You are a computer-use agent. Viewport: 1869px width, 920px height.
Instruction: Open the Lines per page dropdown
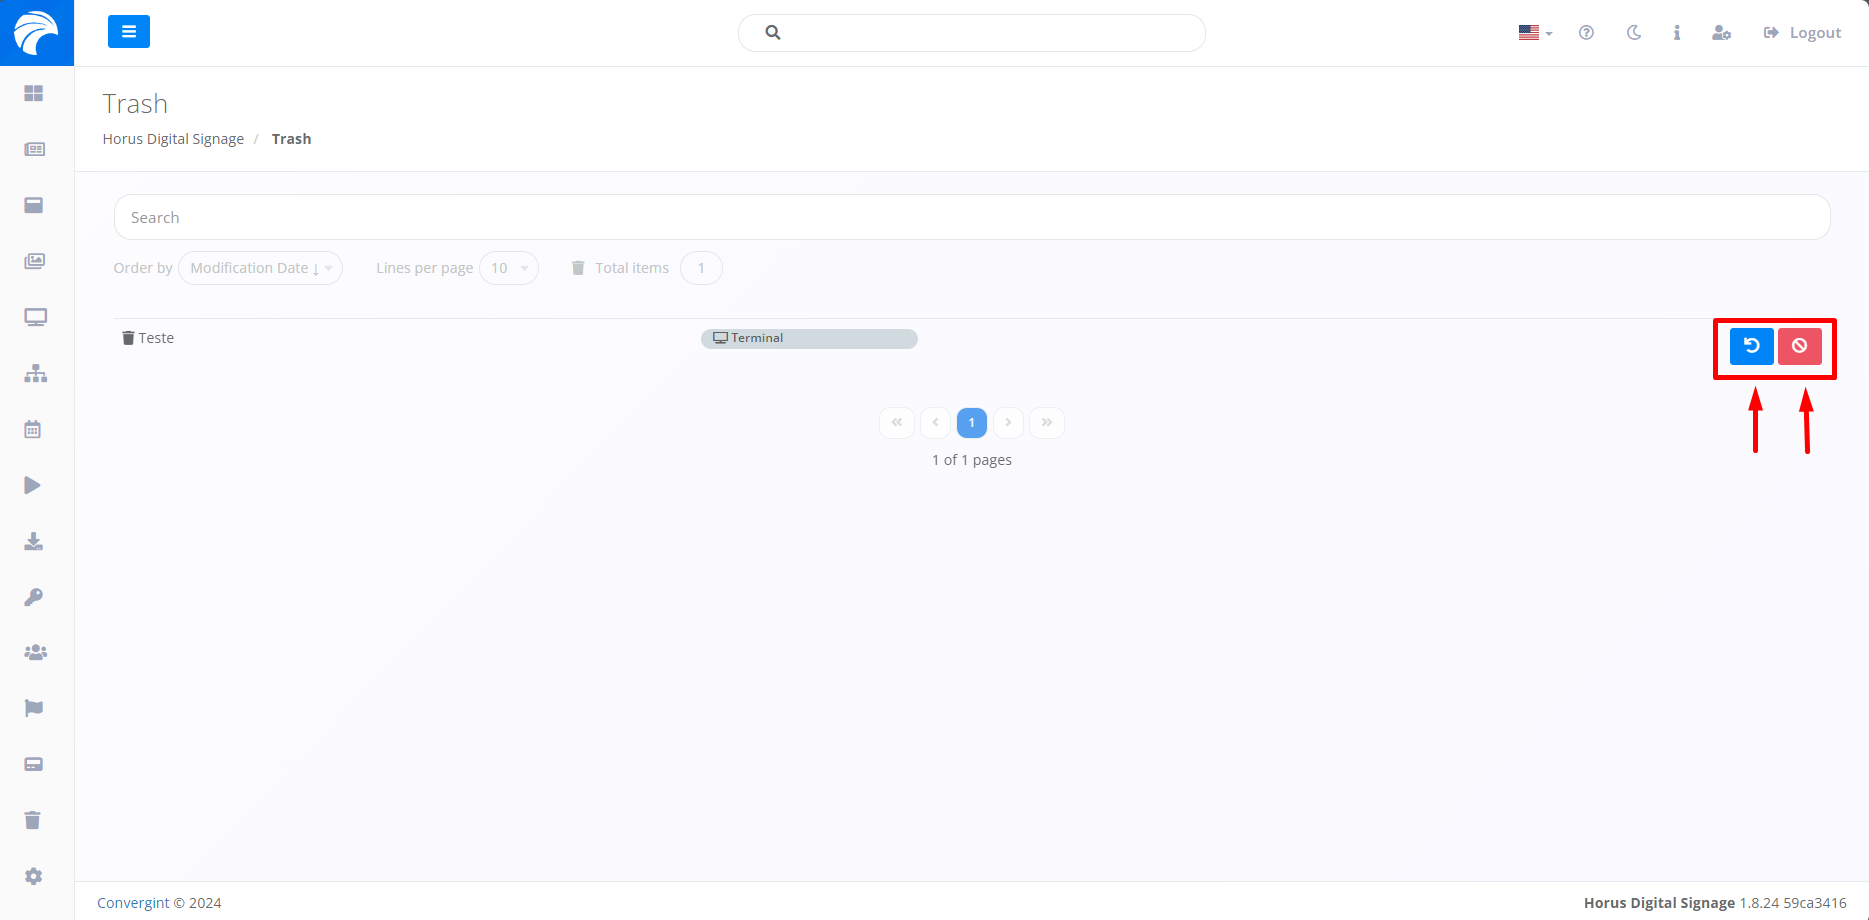click(508, 268)
